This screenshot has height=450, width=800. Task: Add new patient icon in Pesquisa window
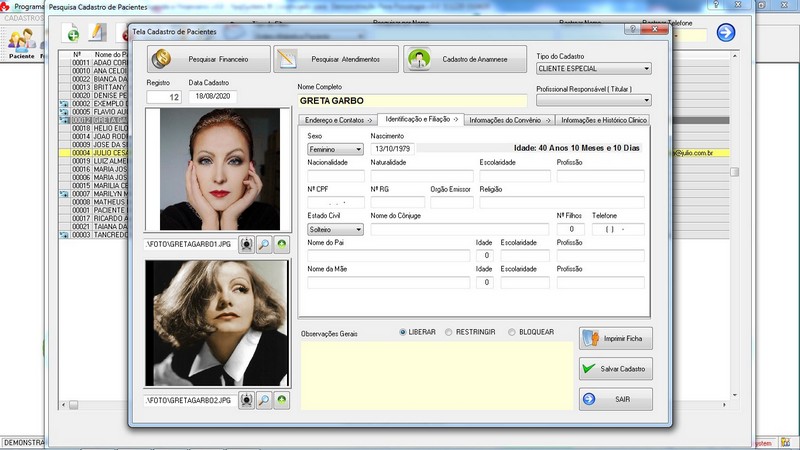(x=71, y=33)
